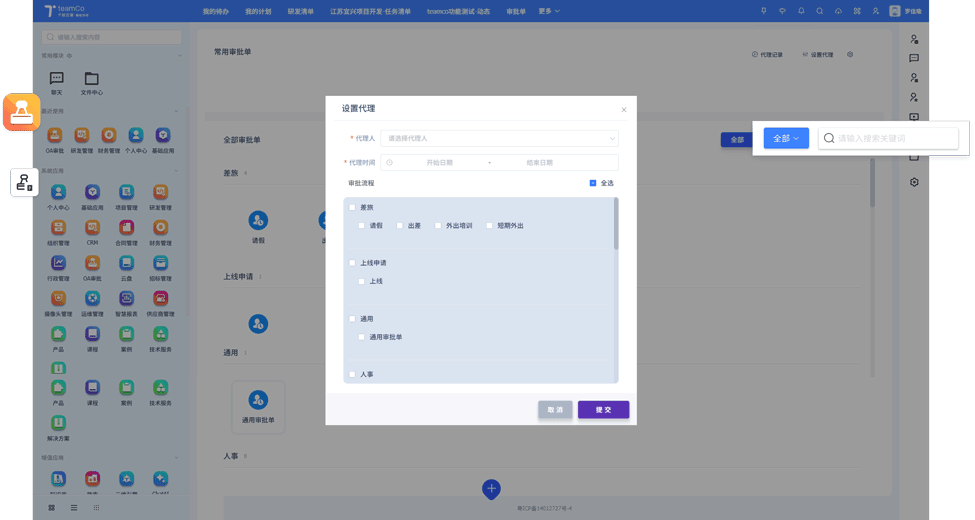
Task: Launch the 云盘 cloud drive app
Action: [126, 264]
